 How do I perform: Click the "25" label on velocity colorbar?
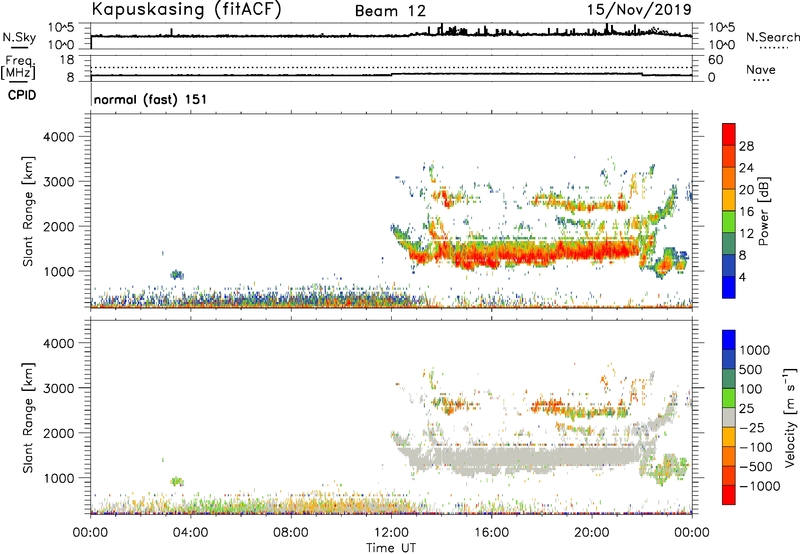coord(746,409)
